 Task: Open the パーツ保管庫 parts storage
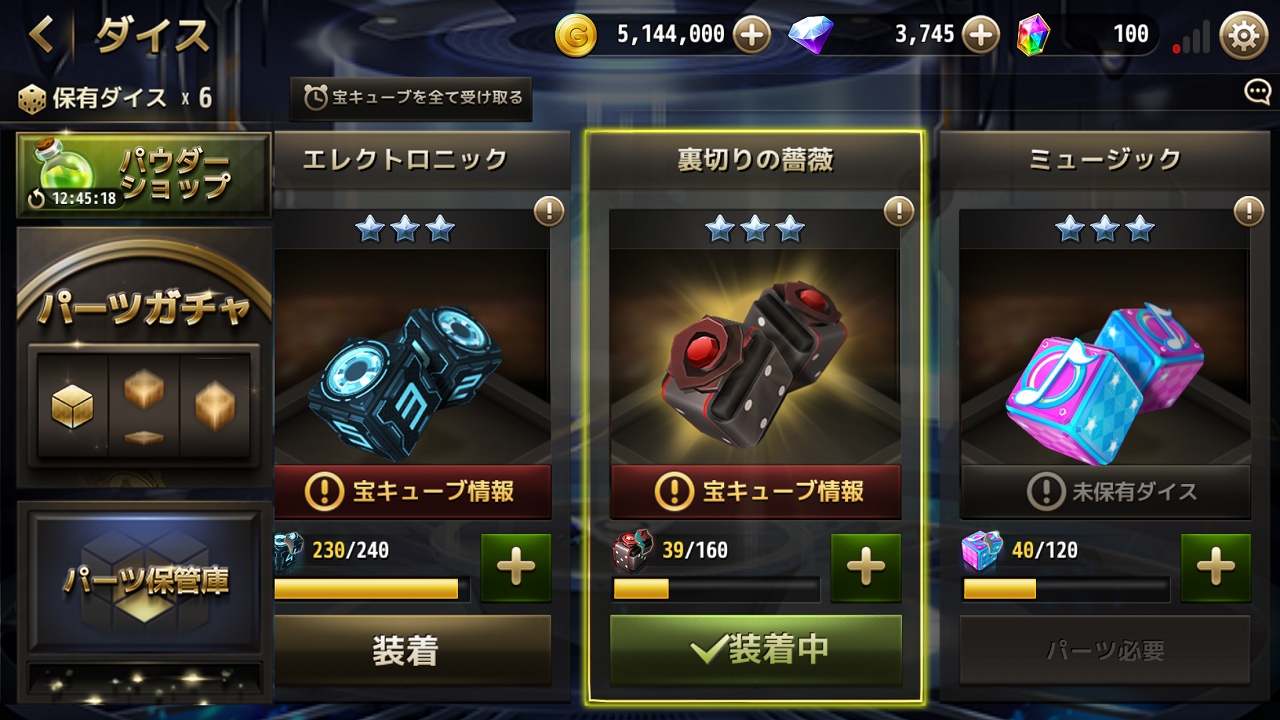click(x=144, y=578)
